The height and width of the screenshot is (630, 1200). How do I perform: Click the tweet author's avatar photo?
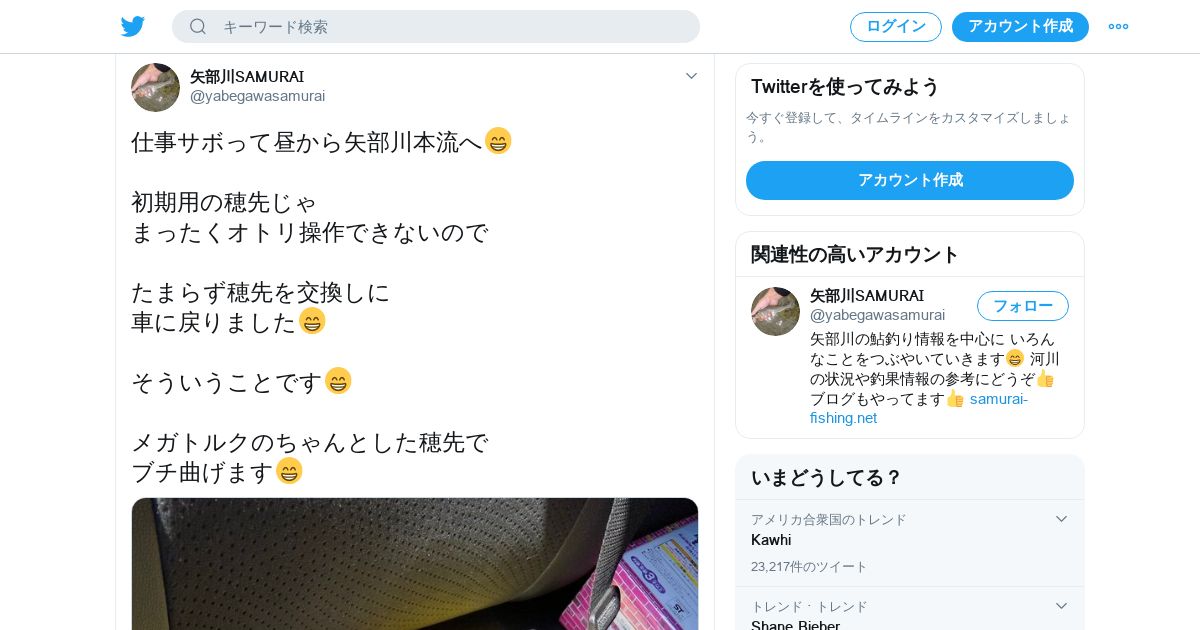155,87
